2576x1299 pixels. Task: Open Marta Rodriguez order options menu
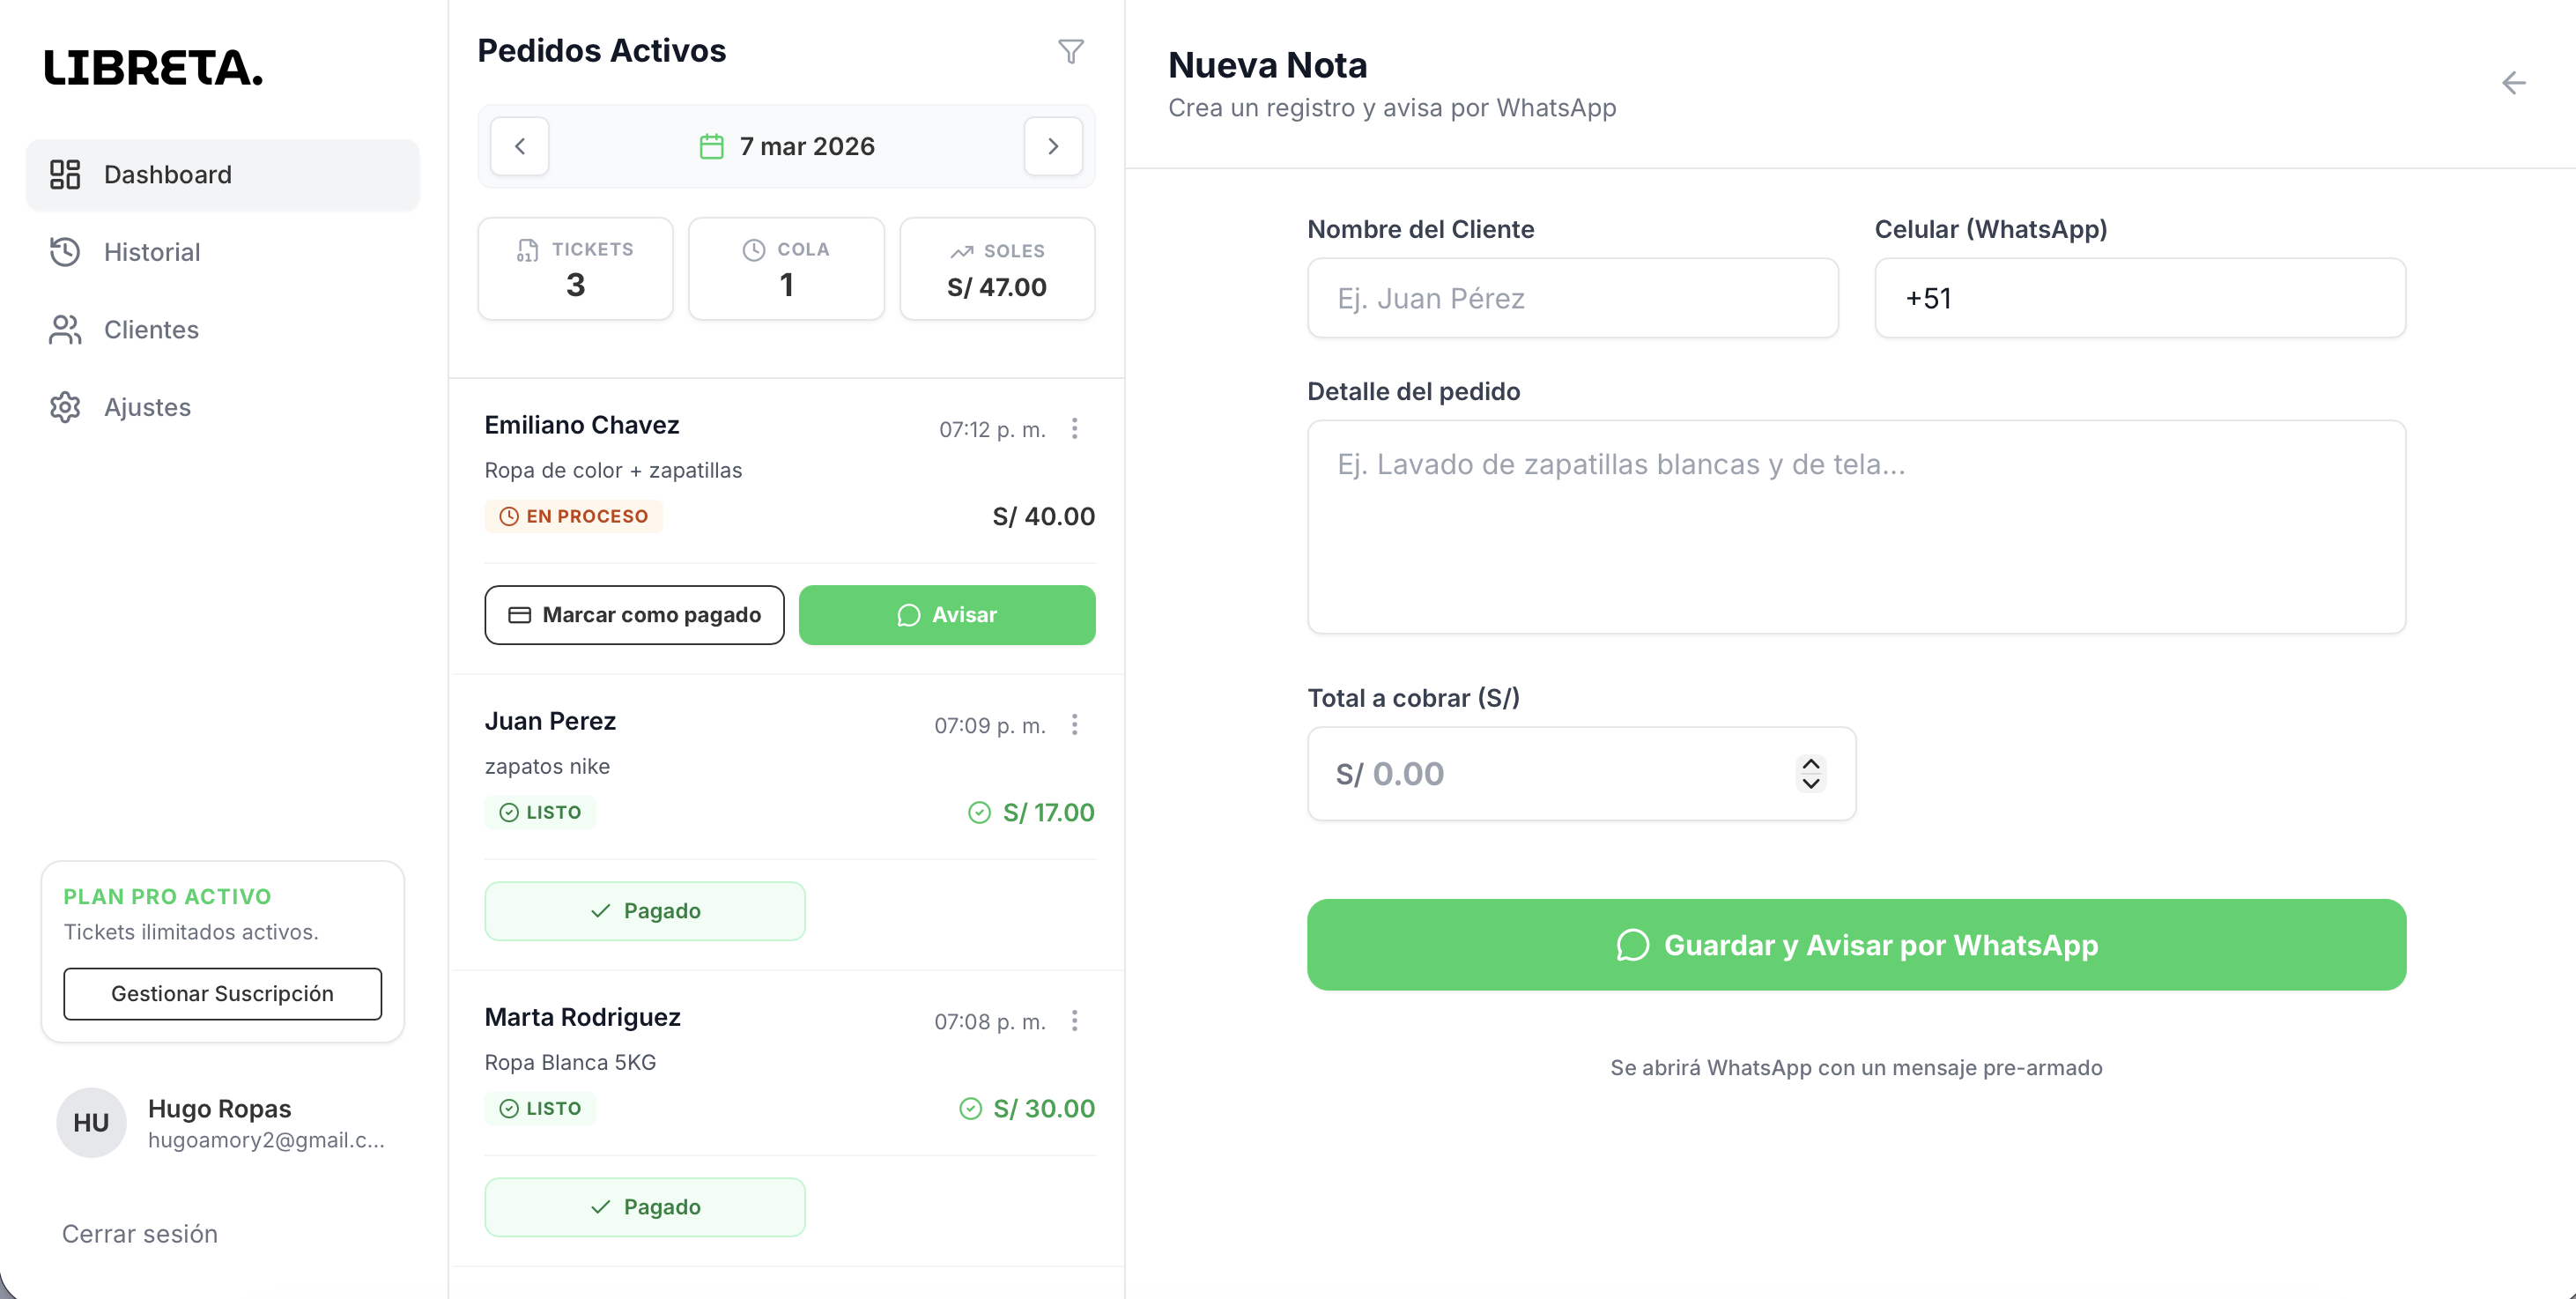tap(1074, 1020)
